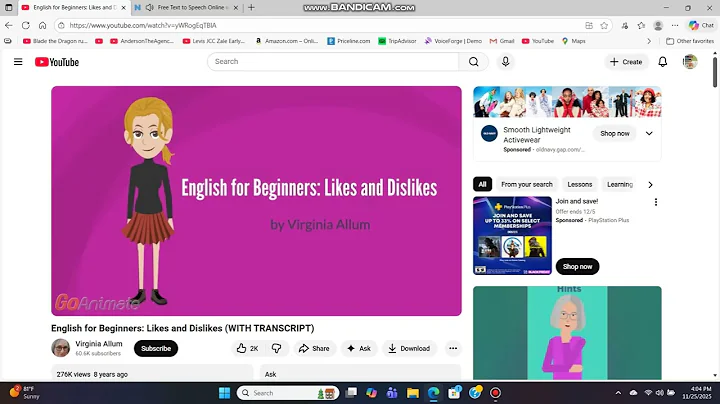720x404 pixels.
Task: Open options menu for PlayStation Plus ad
Action: click(x=656, y=202)
